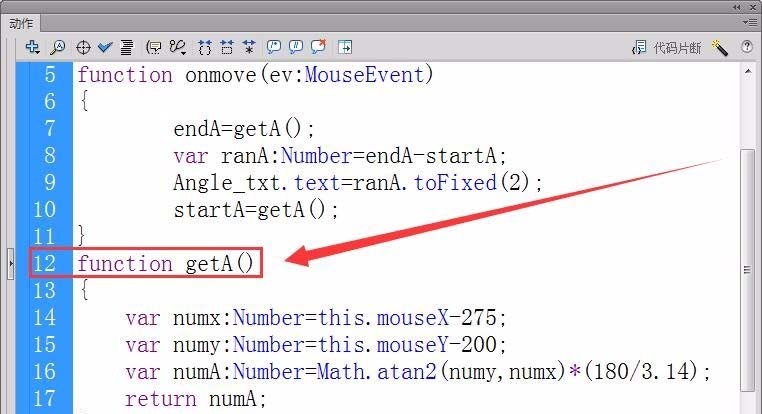Click line number 9 in gutter
This screenshot has height=414, width=762.
tap(50, 183)
